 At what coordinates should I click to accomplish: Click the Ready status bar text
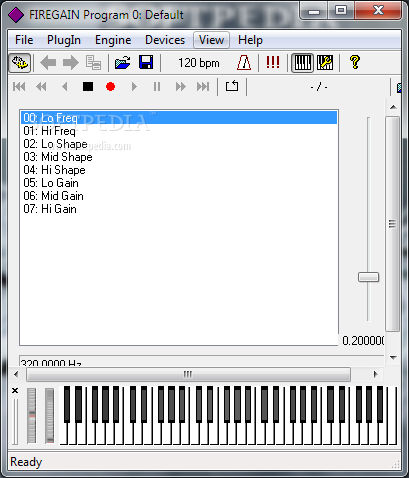point(26,462)
